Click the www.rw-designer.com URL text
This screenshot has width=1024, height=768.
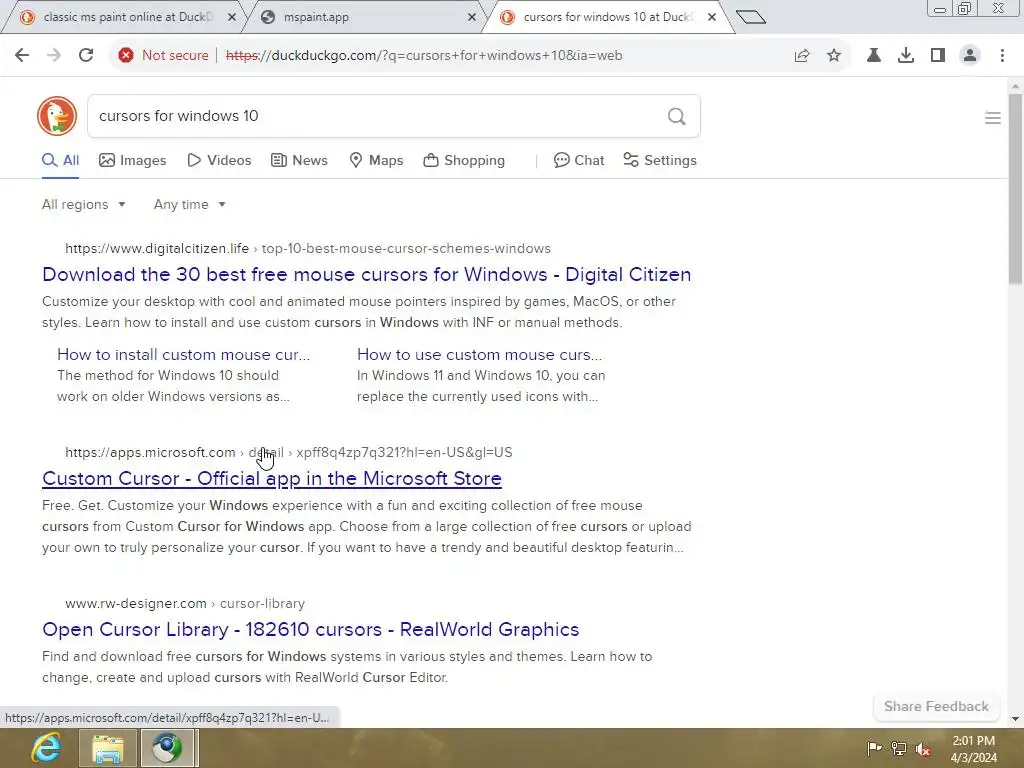coord(136,604)
